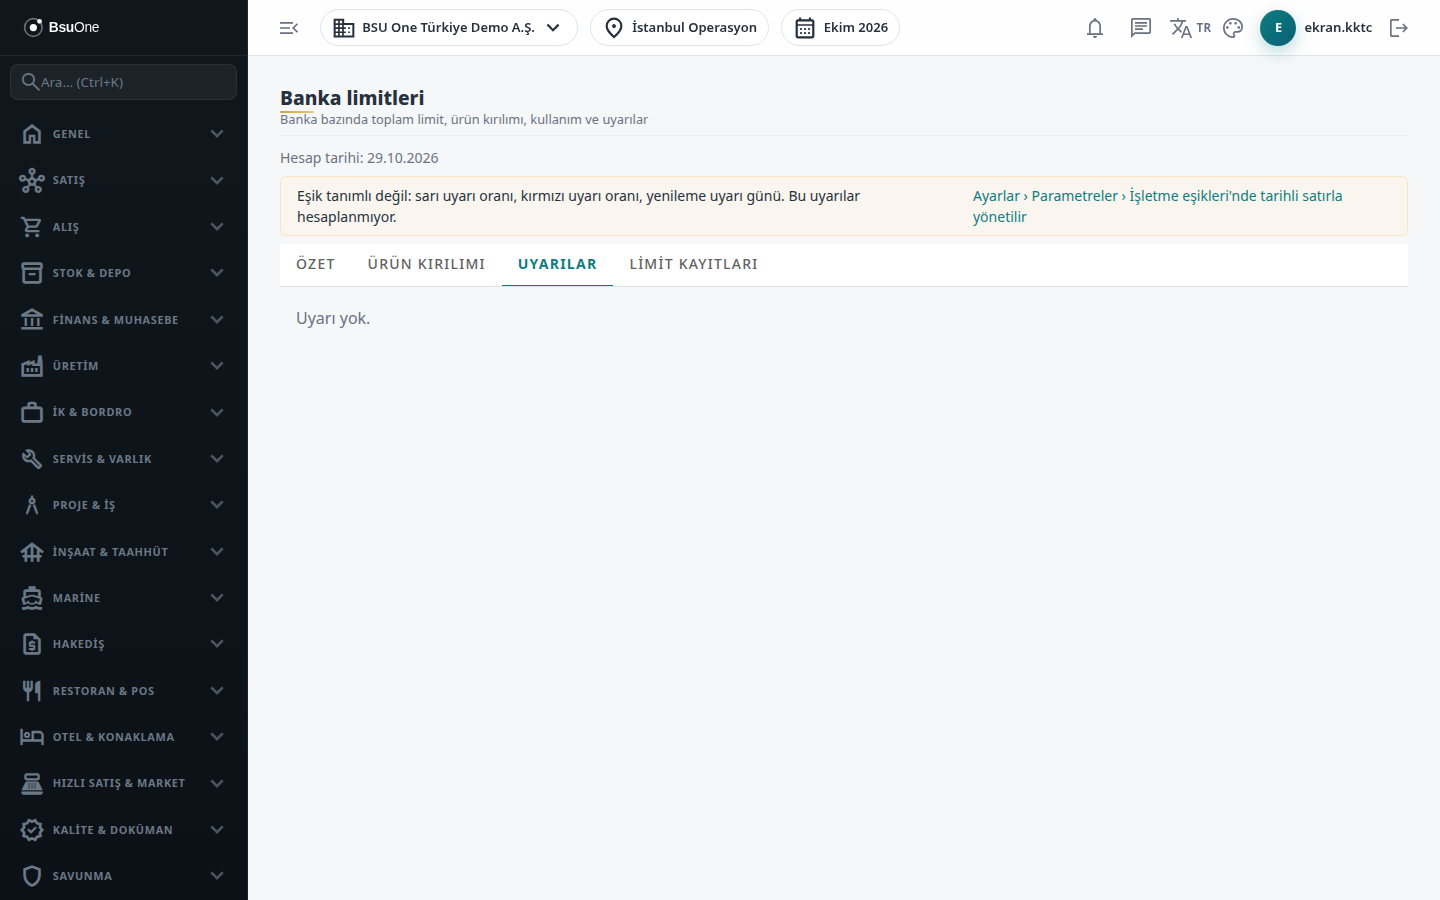Expand the ÜRETİM section chevron
1440x900 pixels.
click(x=217, y=366)
